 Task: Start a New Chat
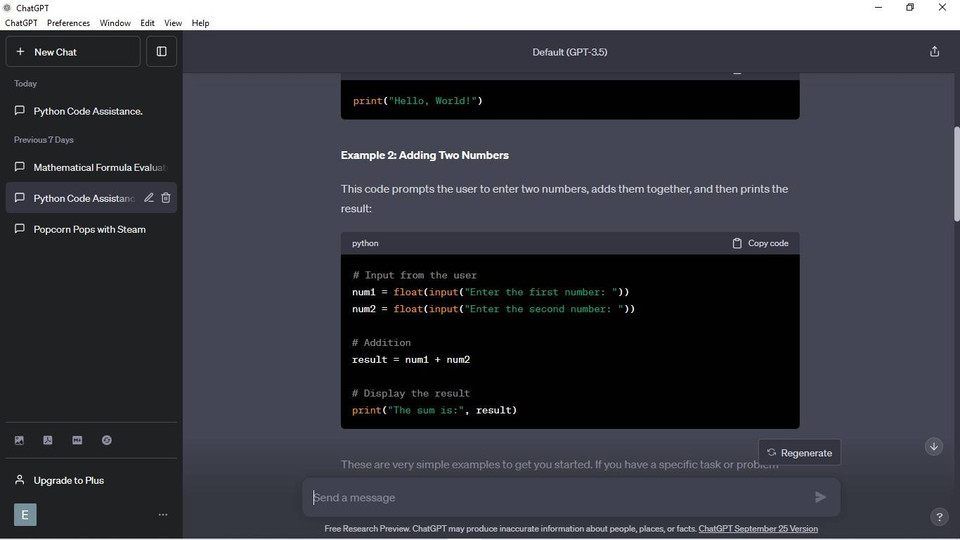click(x=73, y=52)
